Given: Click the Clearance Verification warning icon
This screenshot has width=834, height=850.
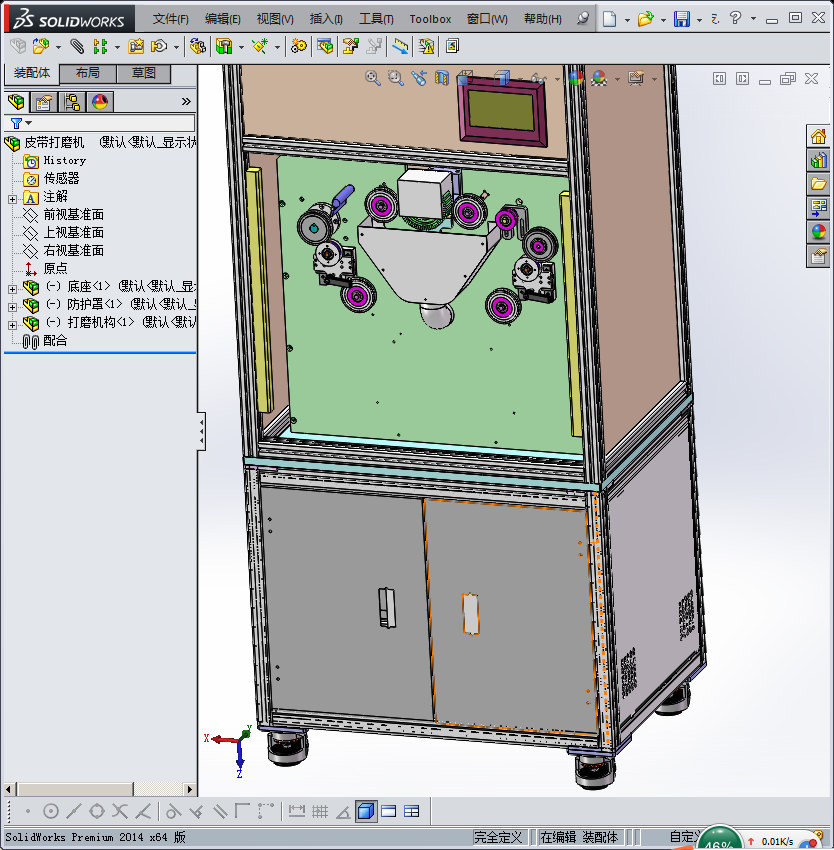Looking at the screenshot, I should click(x=426, y=47).
